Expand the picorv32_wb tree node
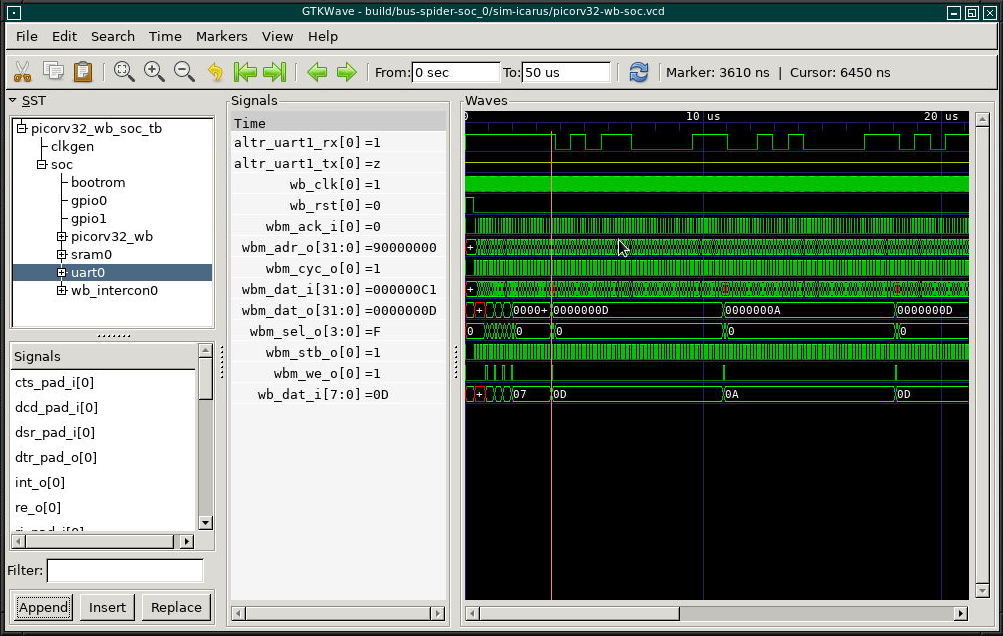This screenshot has width=1003, height=636. tap(61, 237)
